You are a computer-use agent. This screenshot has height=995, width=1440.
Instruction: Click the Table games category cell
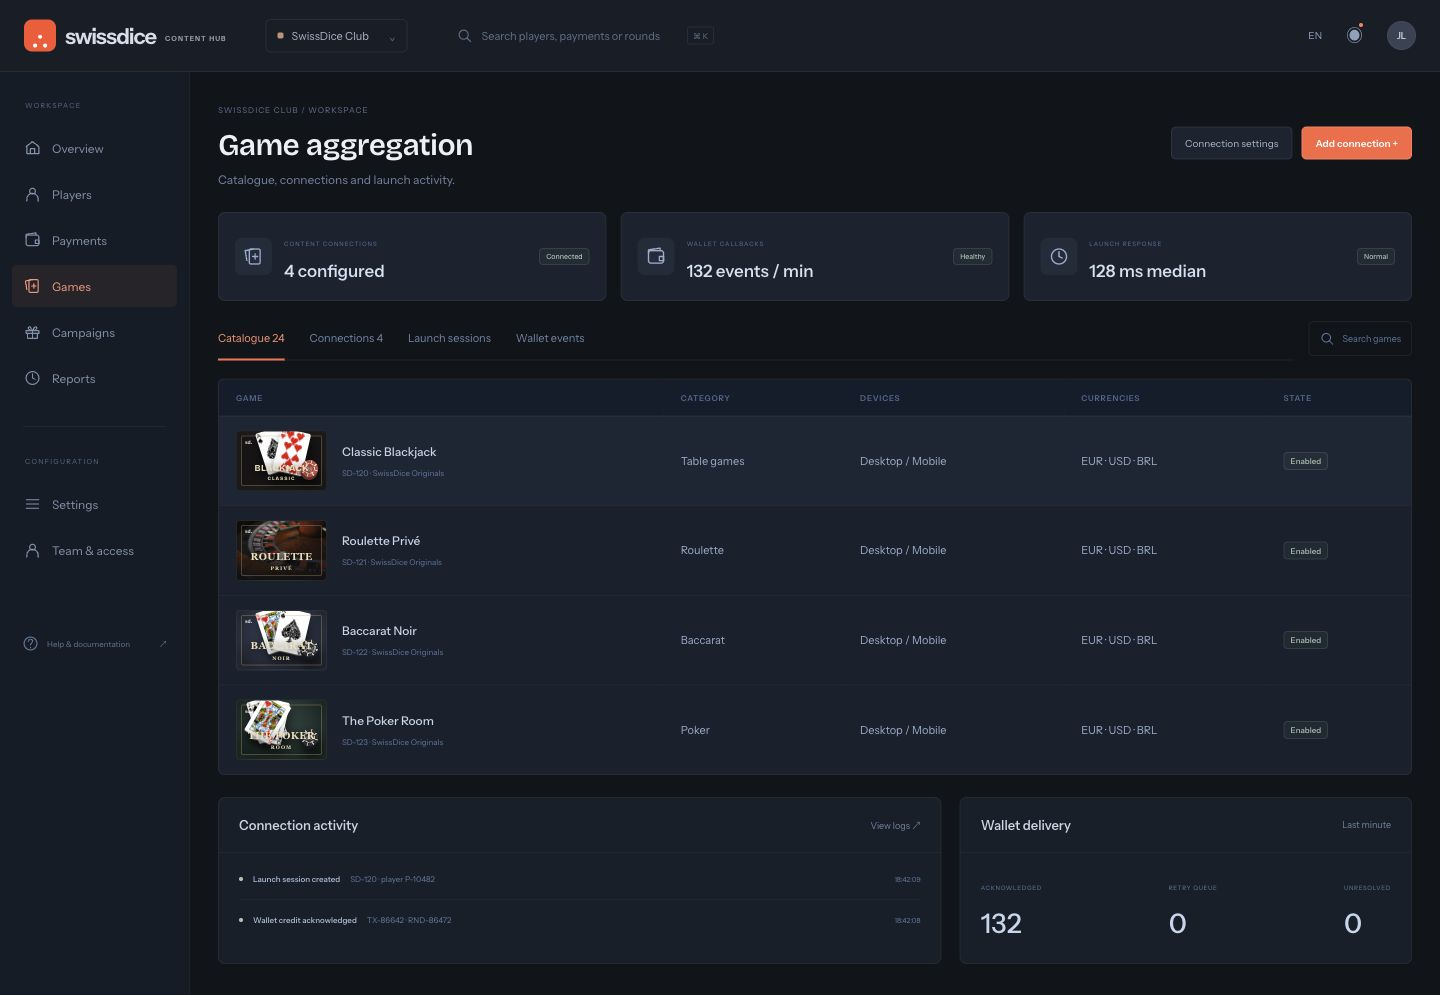click(712, 461)
